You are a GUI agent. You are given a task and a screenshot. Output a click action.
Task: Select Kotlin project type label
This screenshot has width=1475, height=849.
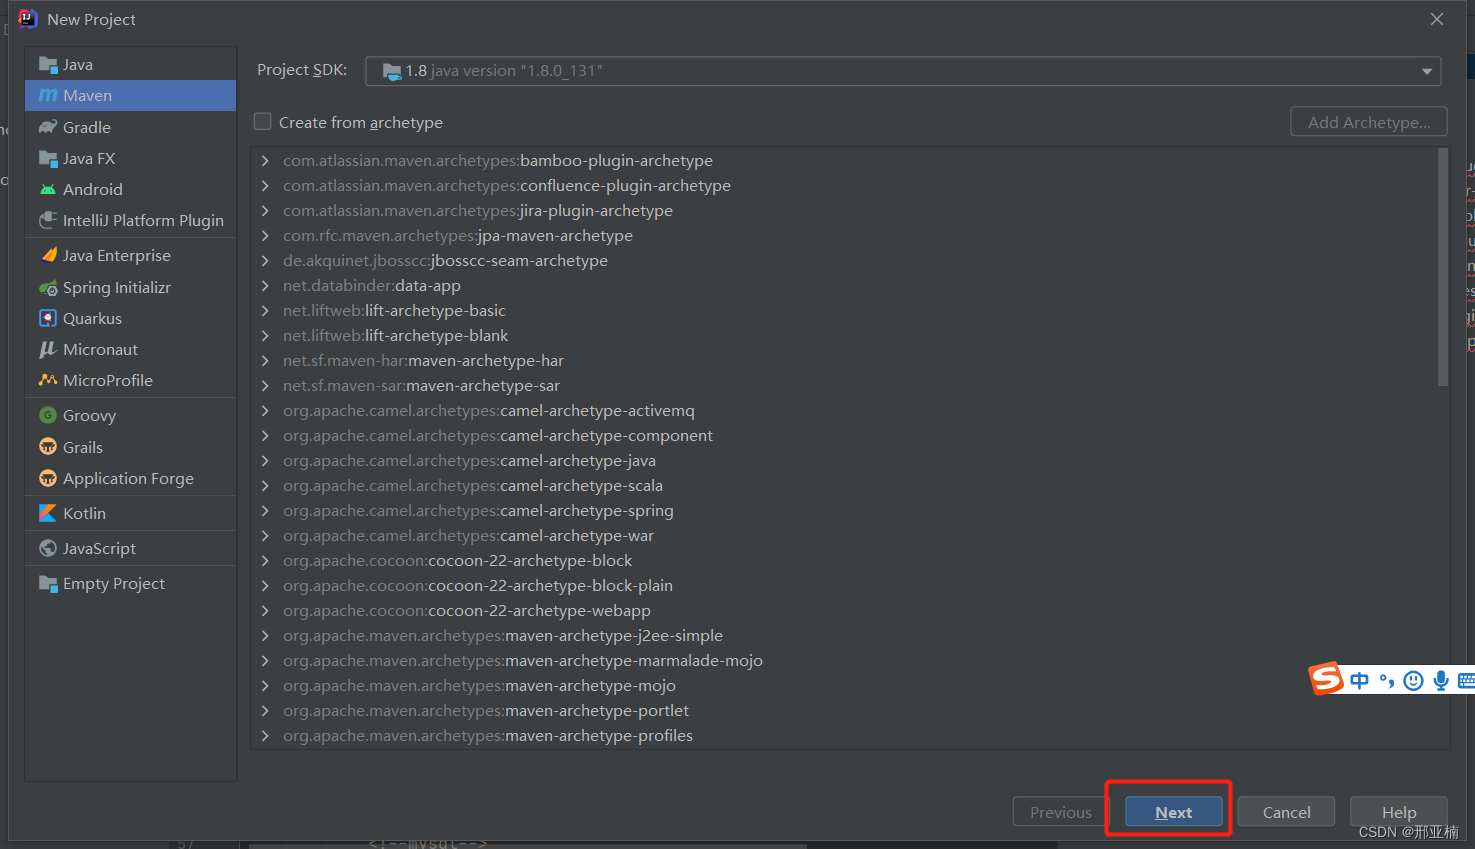pyautogui.click(x=84, y=514)
